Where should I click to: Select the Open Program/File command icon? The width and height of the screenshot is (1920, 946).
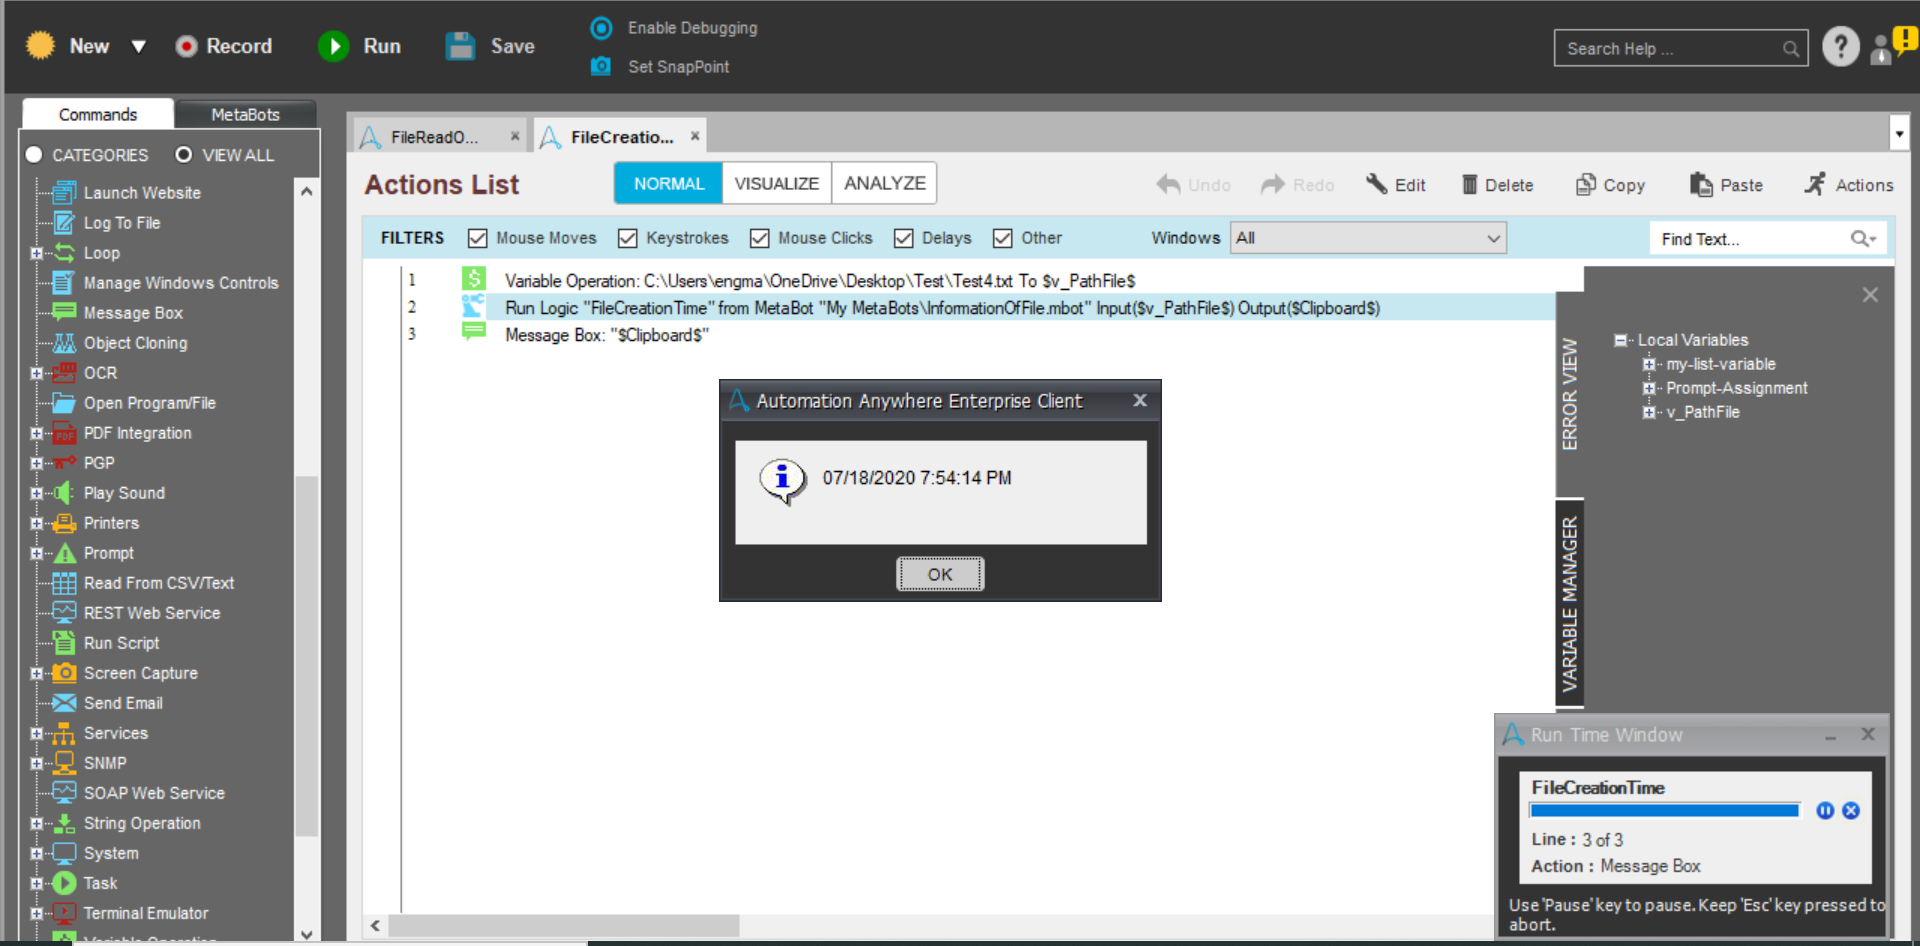64,402
